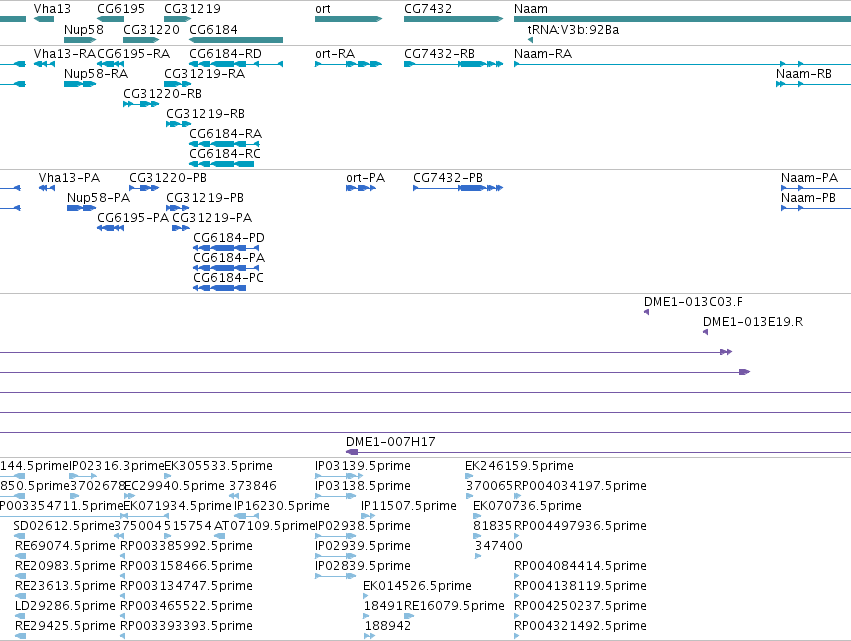The image size is (851, 641).
Task: Select the CG6184-RC transcript
Action: [x=221, y=164]
